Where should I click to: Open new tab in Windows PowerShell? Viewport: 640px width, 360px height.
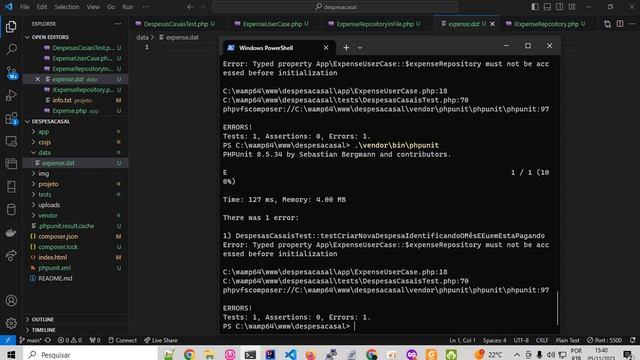346,48
